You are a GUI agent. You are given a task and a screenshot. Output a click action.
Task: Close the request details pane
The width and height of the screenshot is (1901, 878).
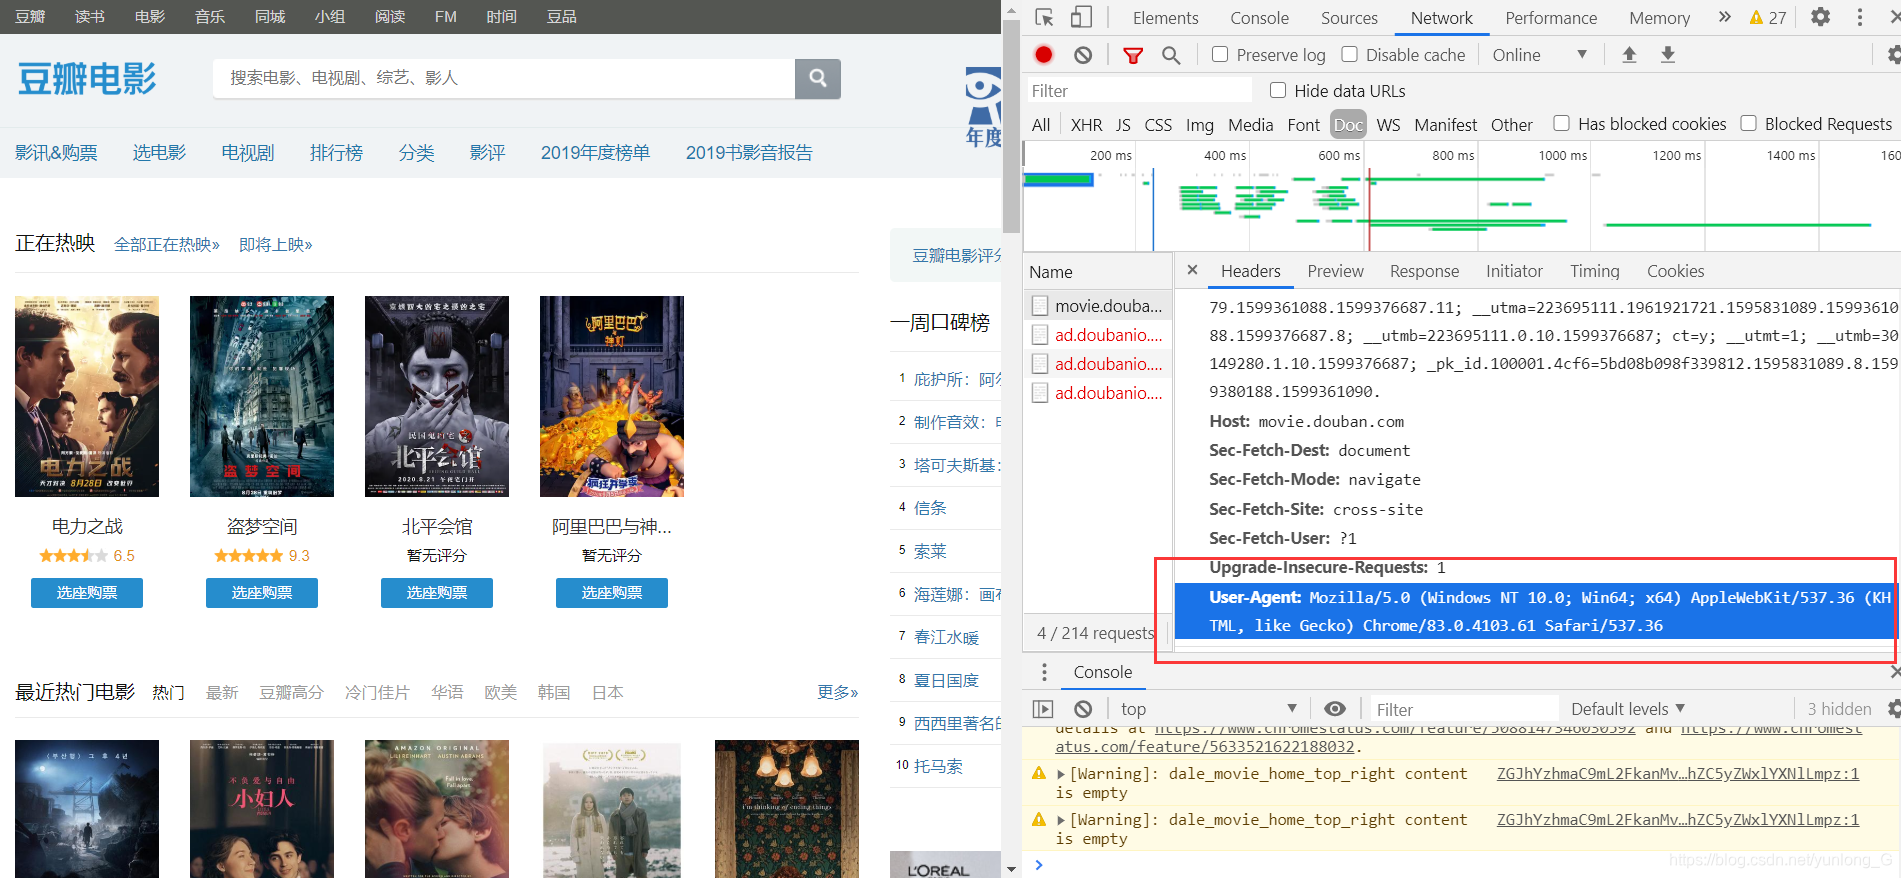click(x=1192, y=270)
